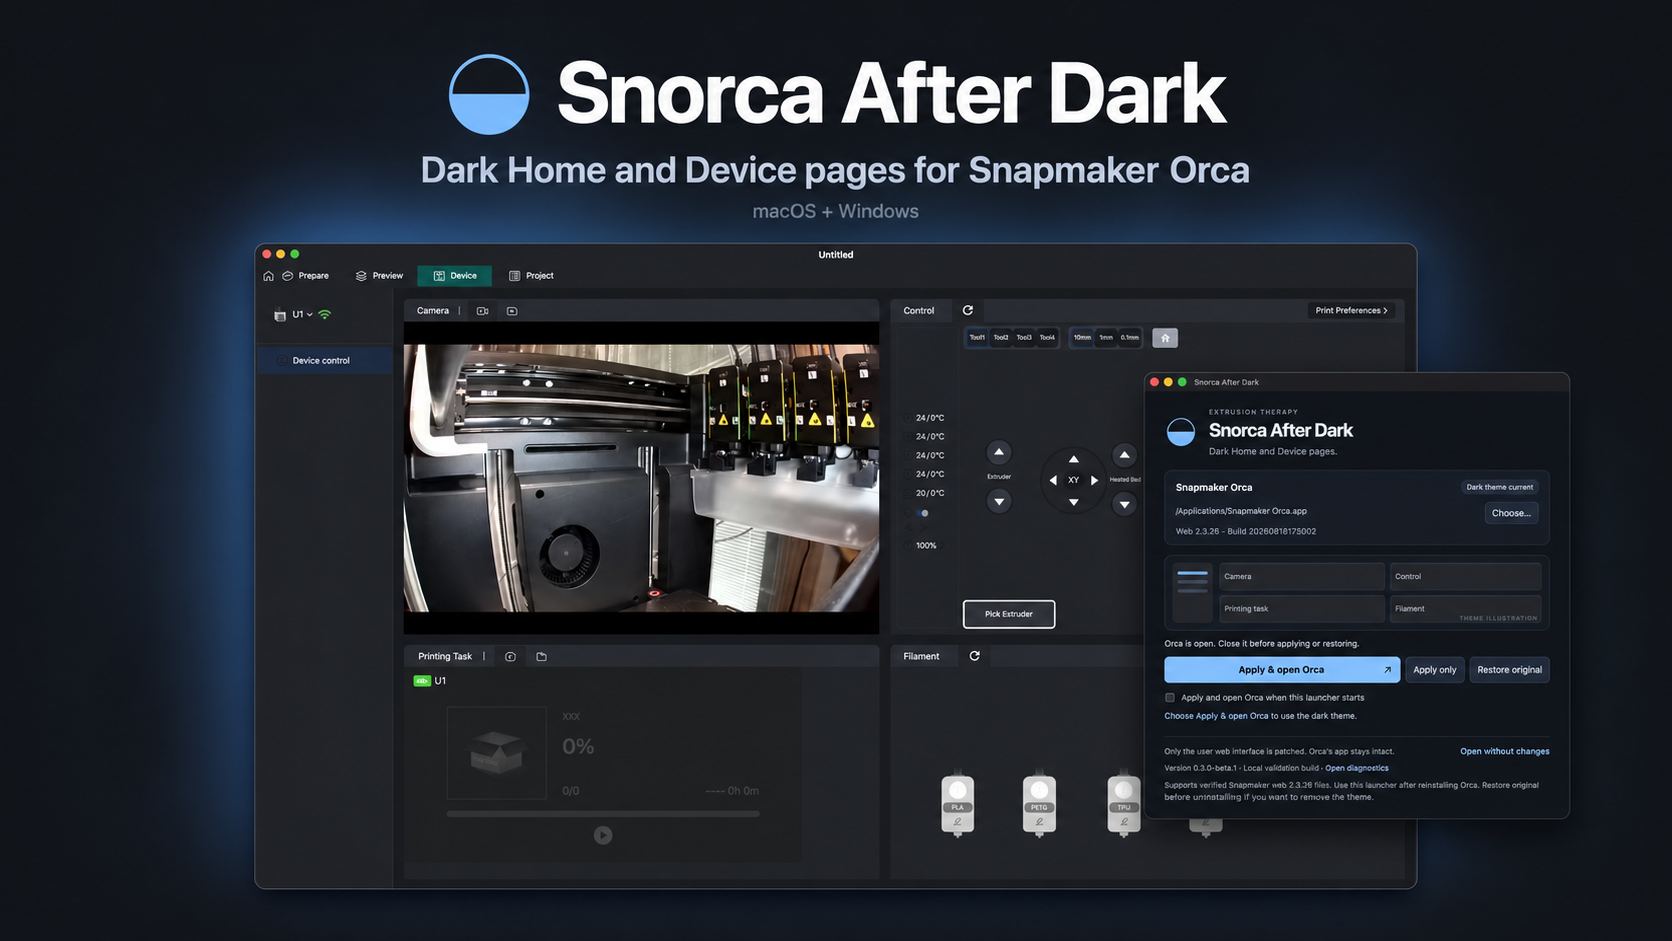1672x941 pixels.
Task: Enable apply and open Orca on launch
Action: click(x=1170, y=698)
